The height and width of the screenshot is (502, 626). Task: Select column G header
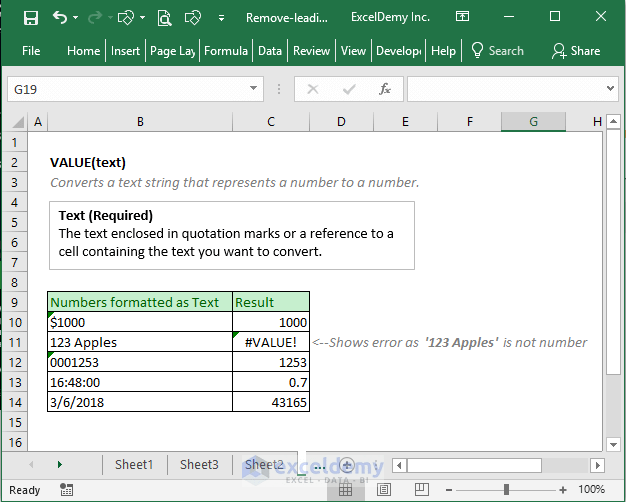(x=533, y=121)
